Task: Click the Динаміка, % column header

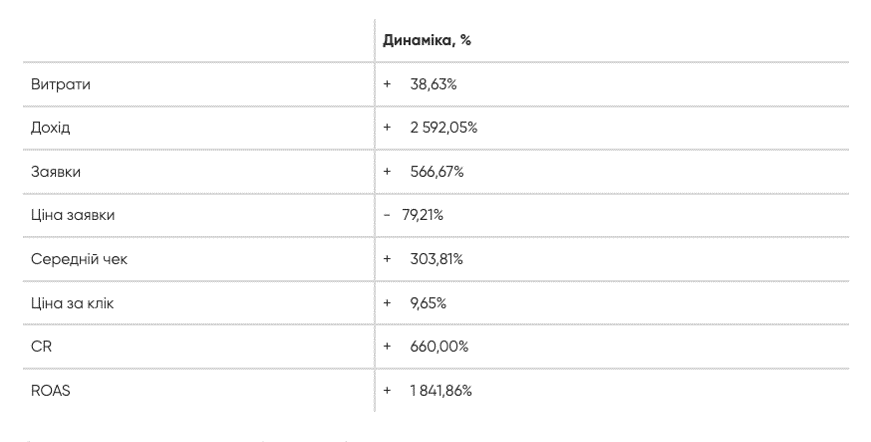Action: [427, 41]
